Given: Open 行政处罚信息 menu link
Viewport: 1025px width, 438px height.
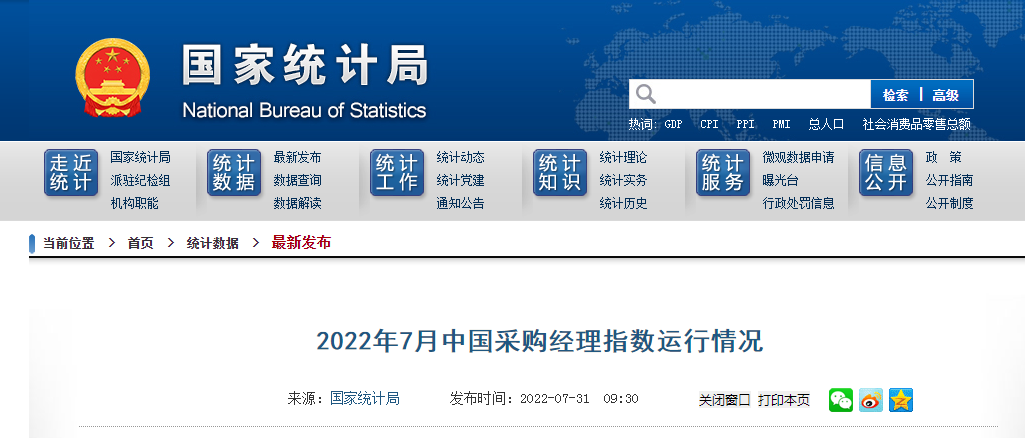Looking at the screenshot, I should coord(798,203).
